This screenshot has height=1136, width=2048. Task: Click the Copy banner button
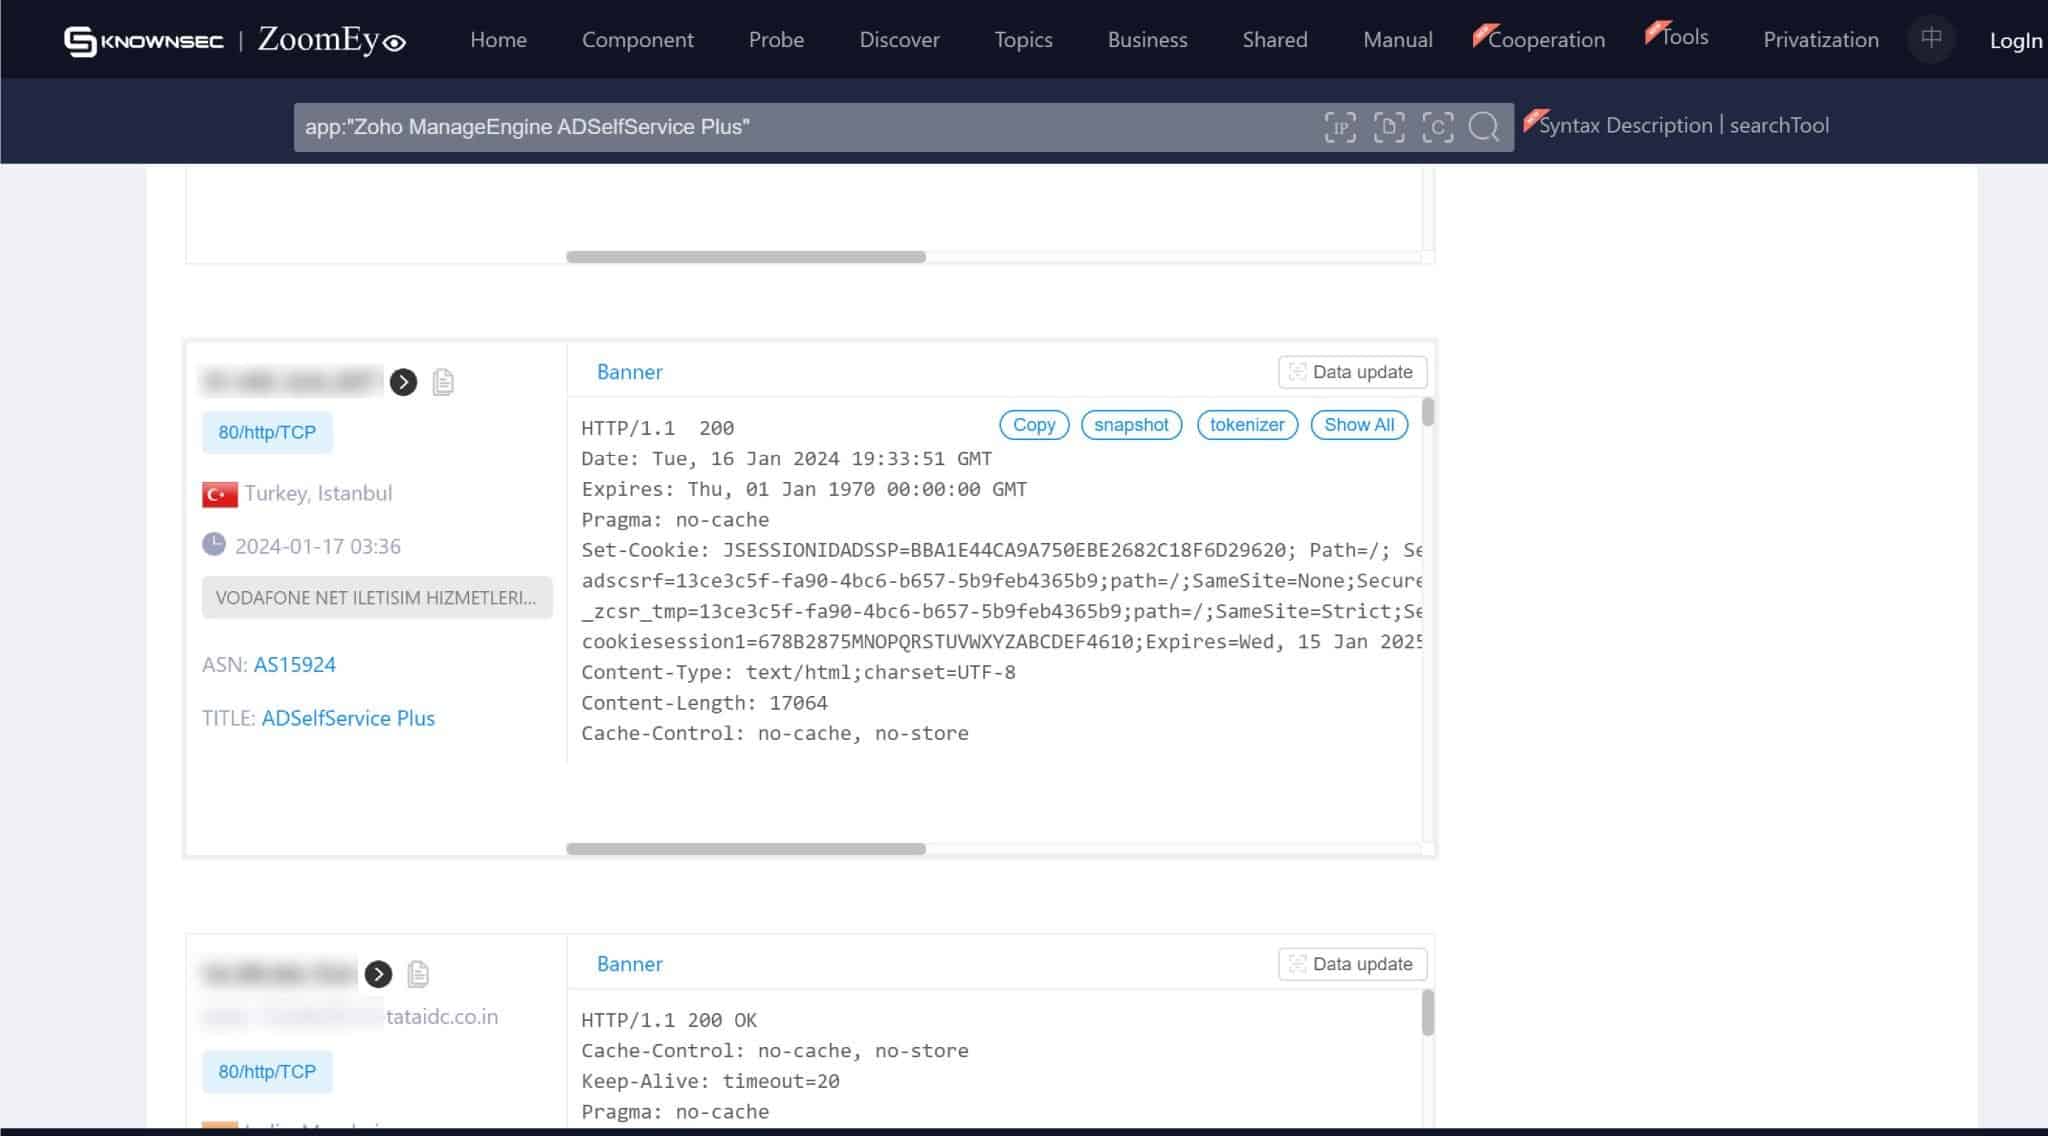point(1033,425)
